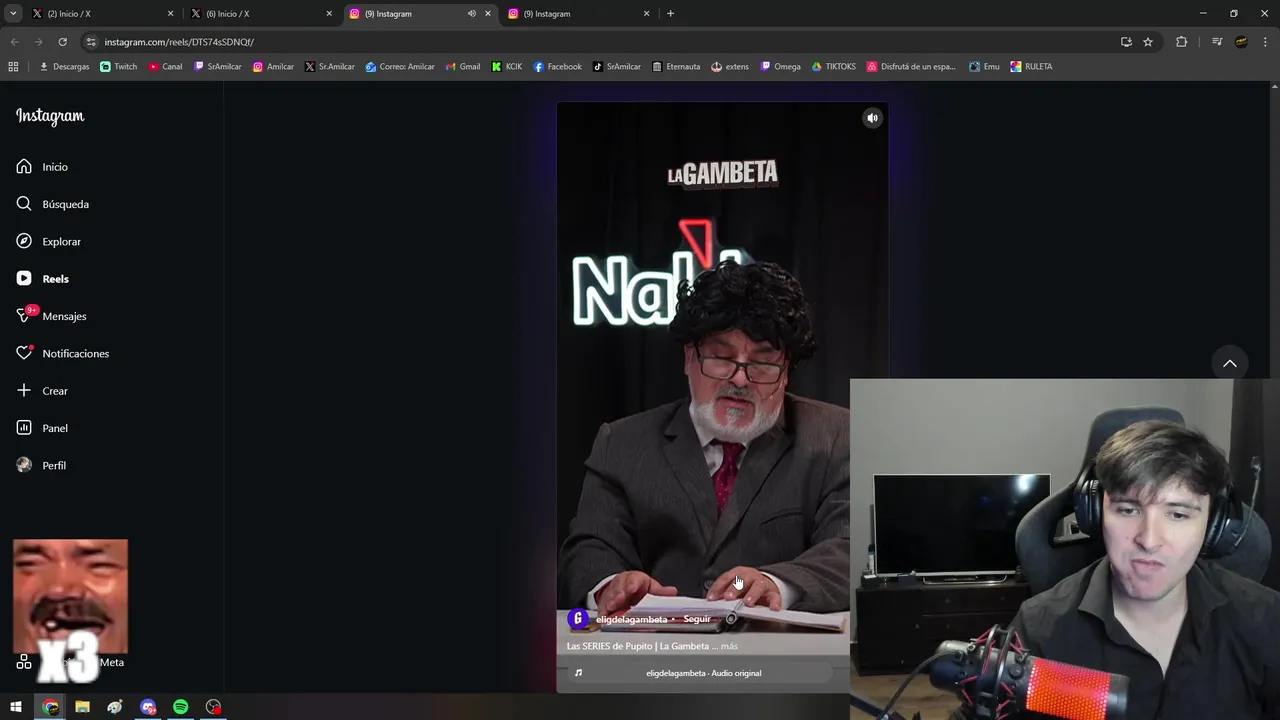
Task: Open Windows Start menu
Action: 16,707
